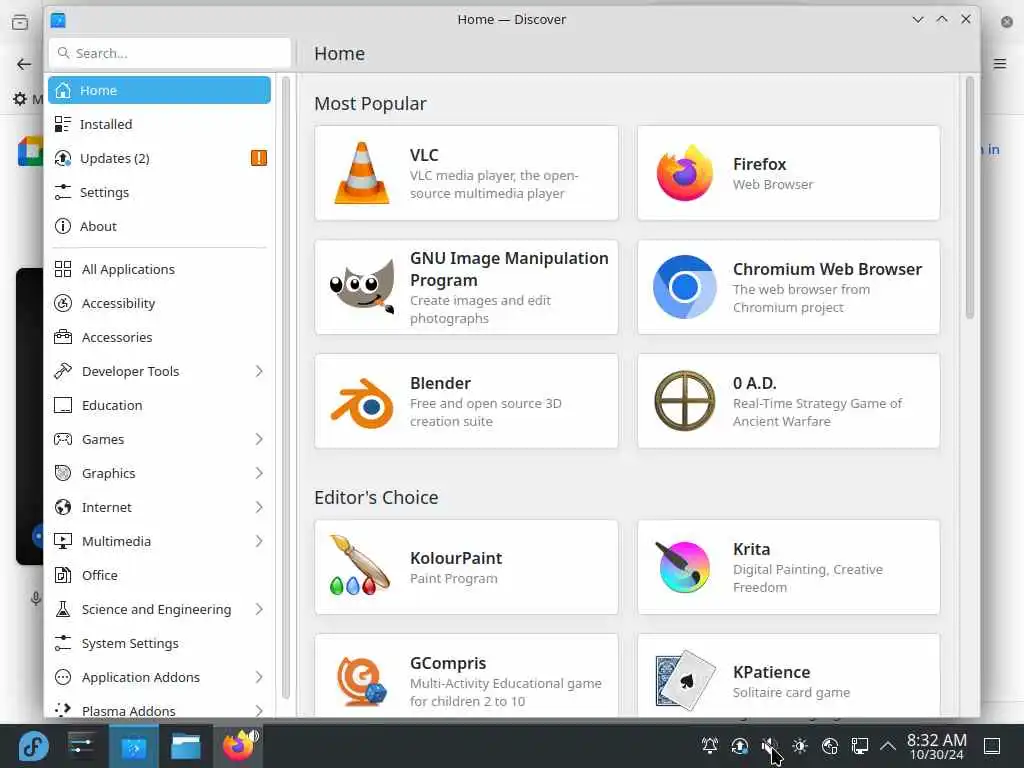Open the volume tray icon
Image resolution: width=1024 pixels, height=768 pixels.
(770, 746)
